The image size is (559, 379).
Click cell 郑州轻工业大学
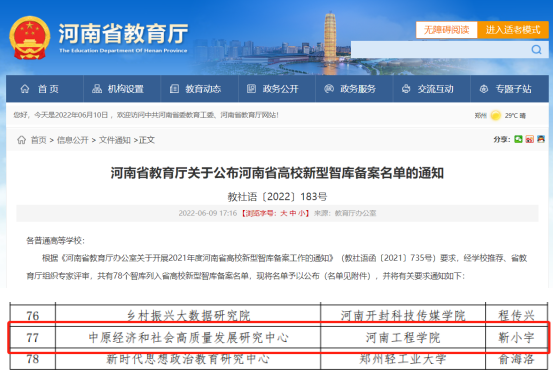(403, 359)
